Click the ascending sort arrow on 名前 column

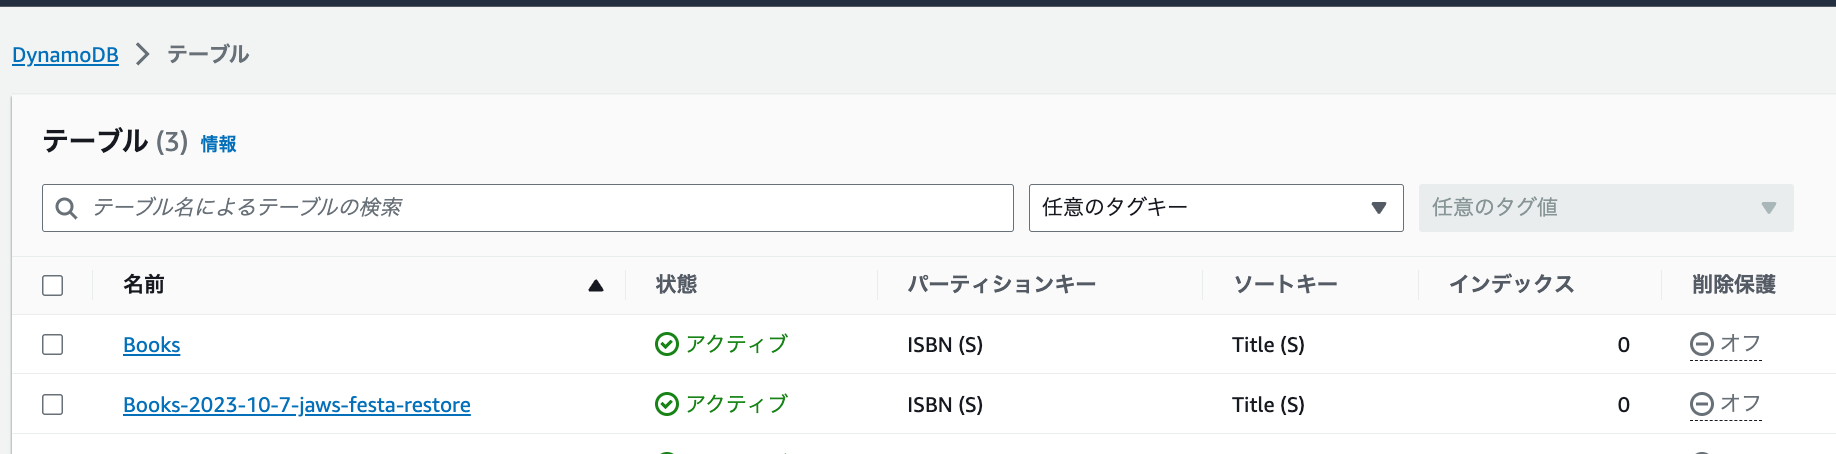point(596,285)
